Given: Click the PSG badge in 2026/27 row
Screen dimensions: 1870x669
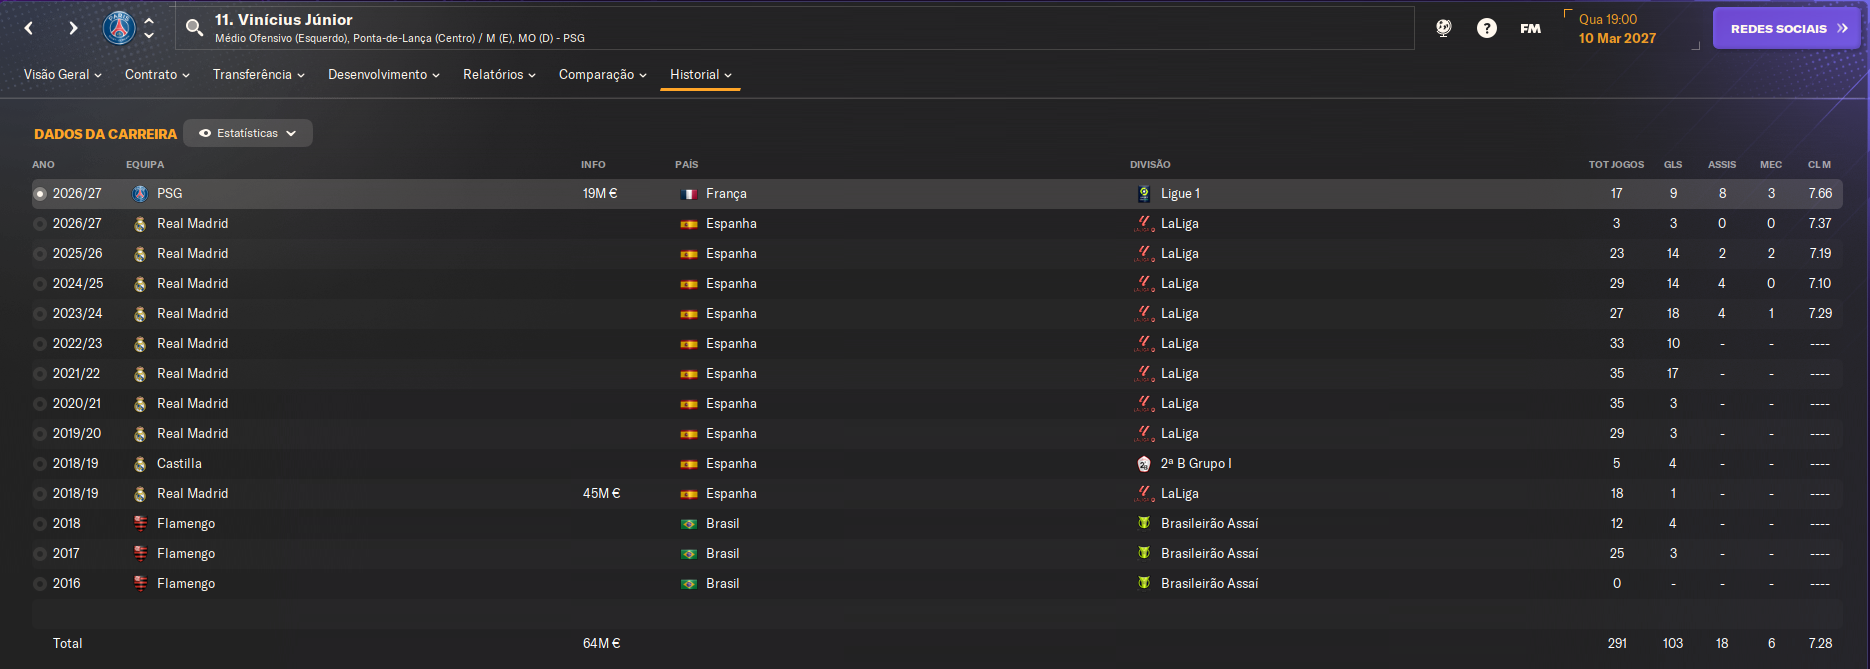Looking at the screenshot, I should (140, 194).
